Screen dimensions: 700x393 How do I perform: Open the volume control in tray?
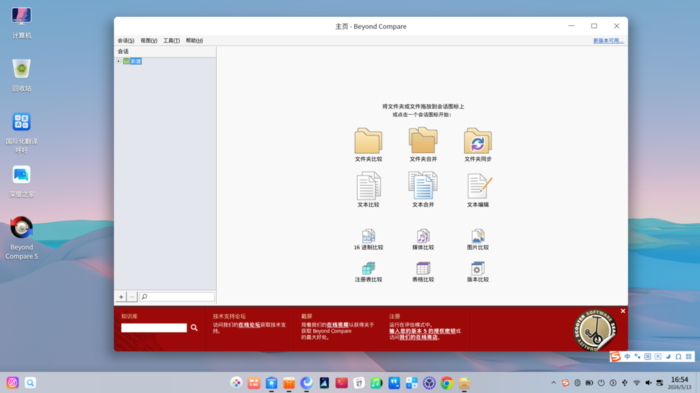click(x=648, y=383)
